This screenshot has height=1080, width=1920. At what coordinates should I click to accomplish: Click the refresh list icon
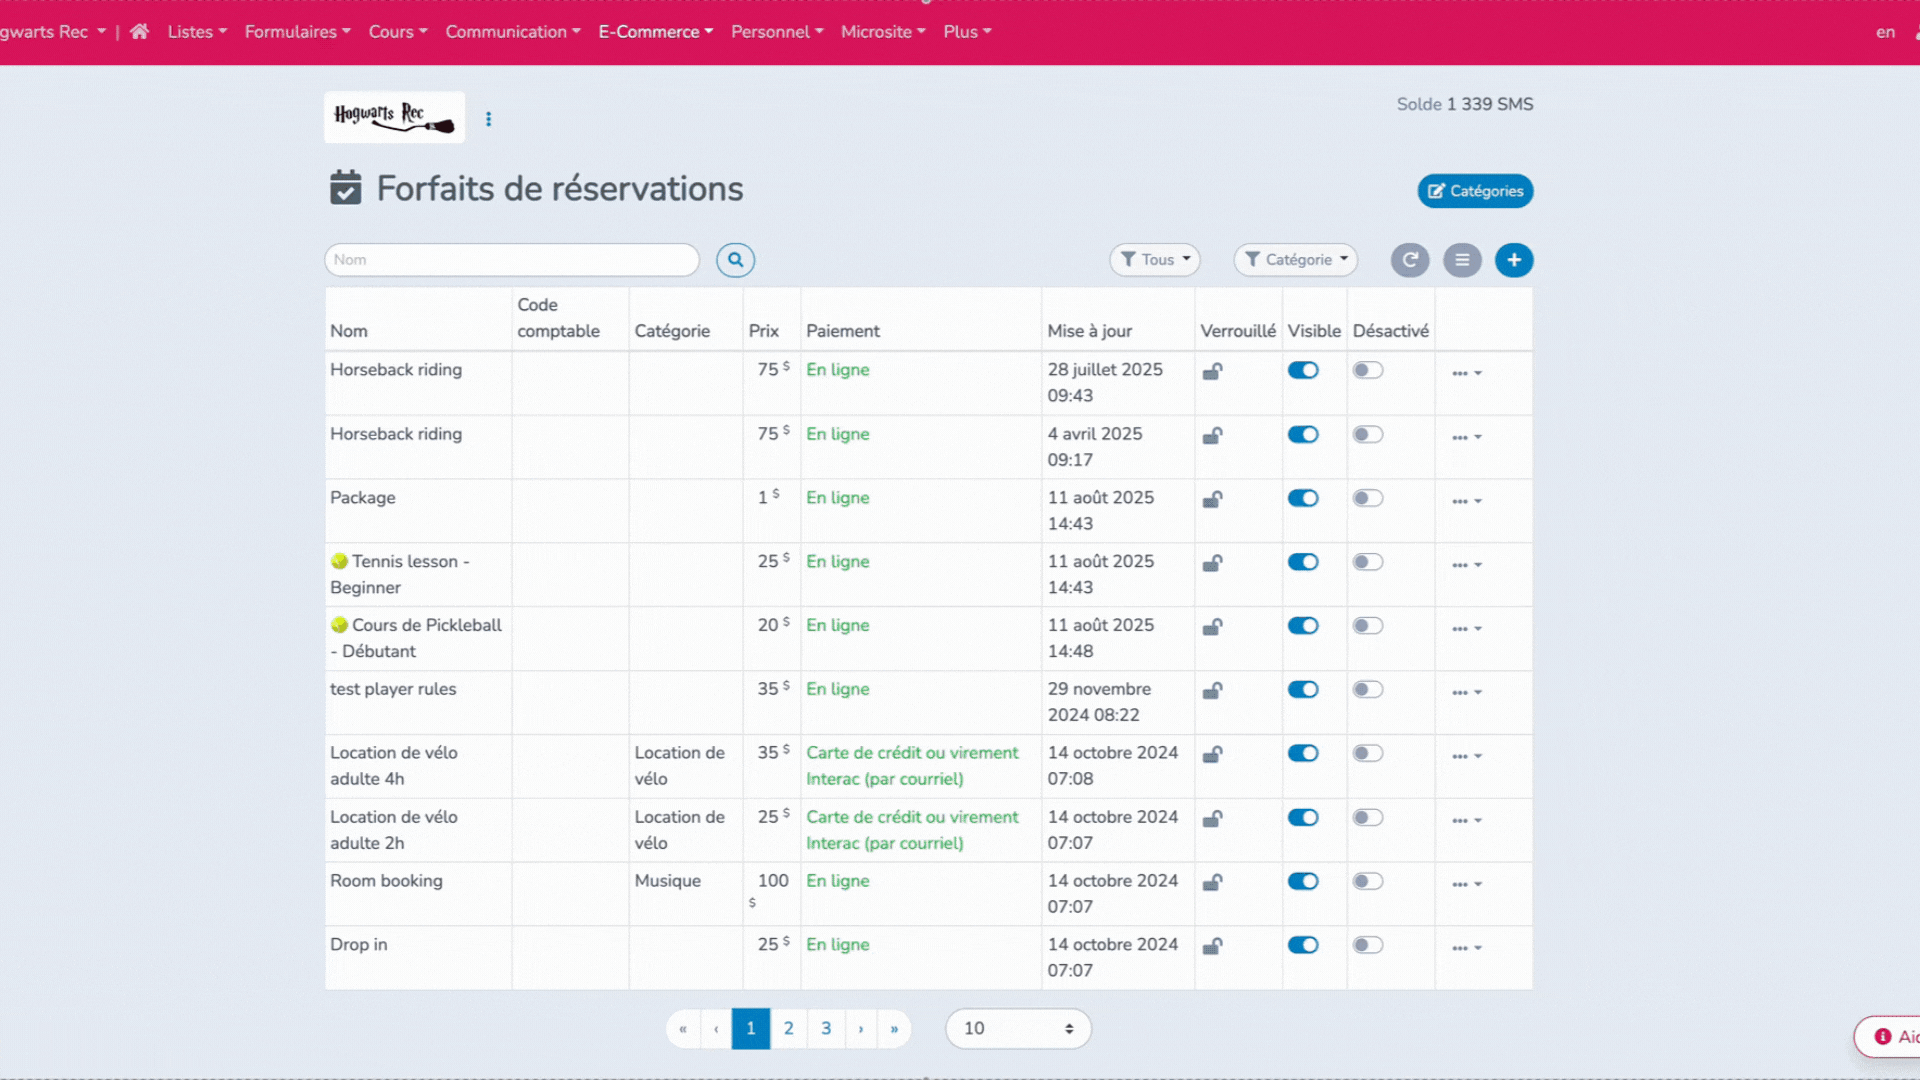[1410, 260]
